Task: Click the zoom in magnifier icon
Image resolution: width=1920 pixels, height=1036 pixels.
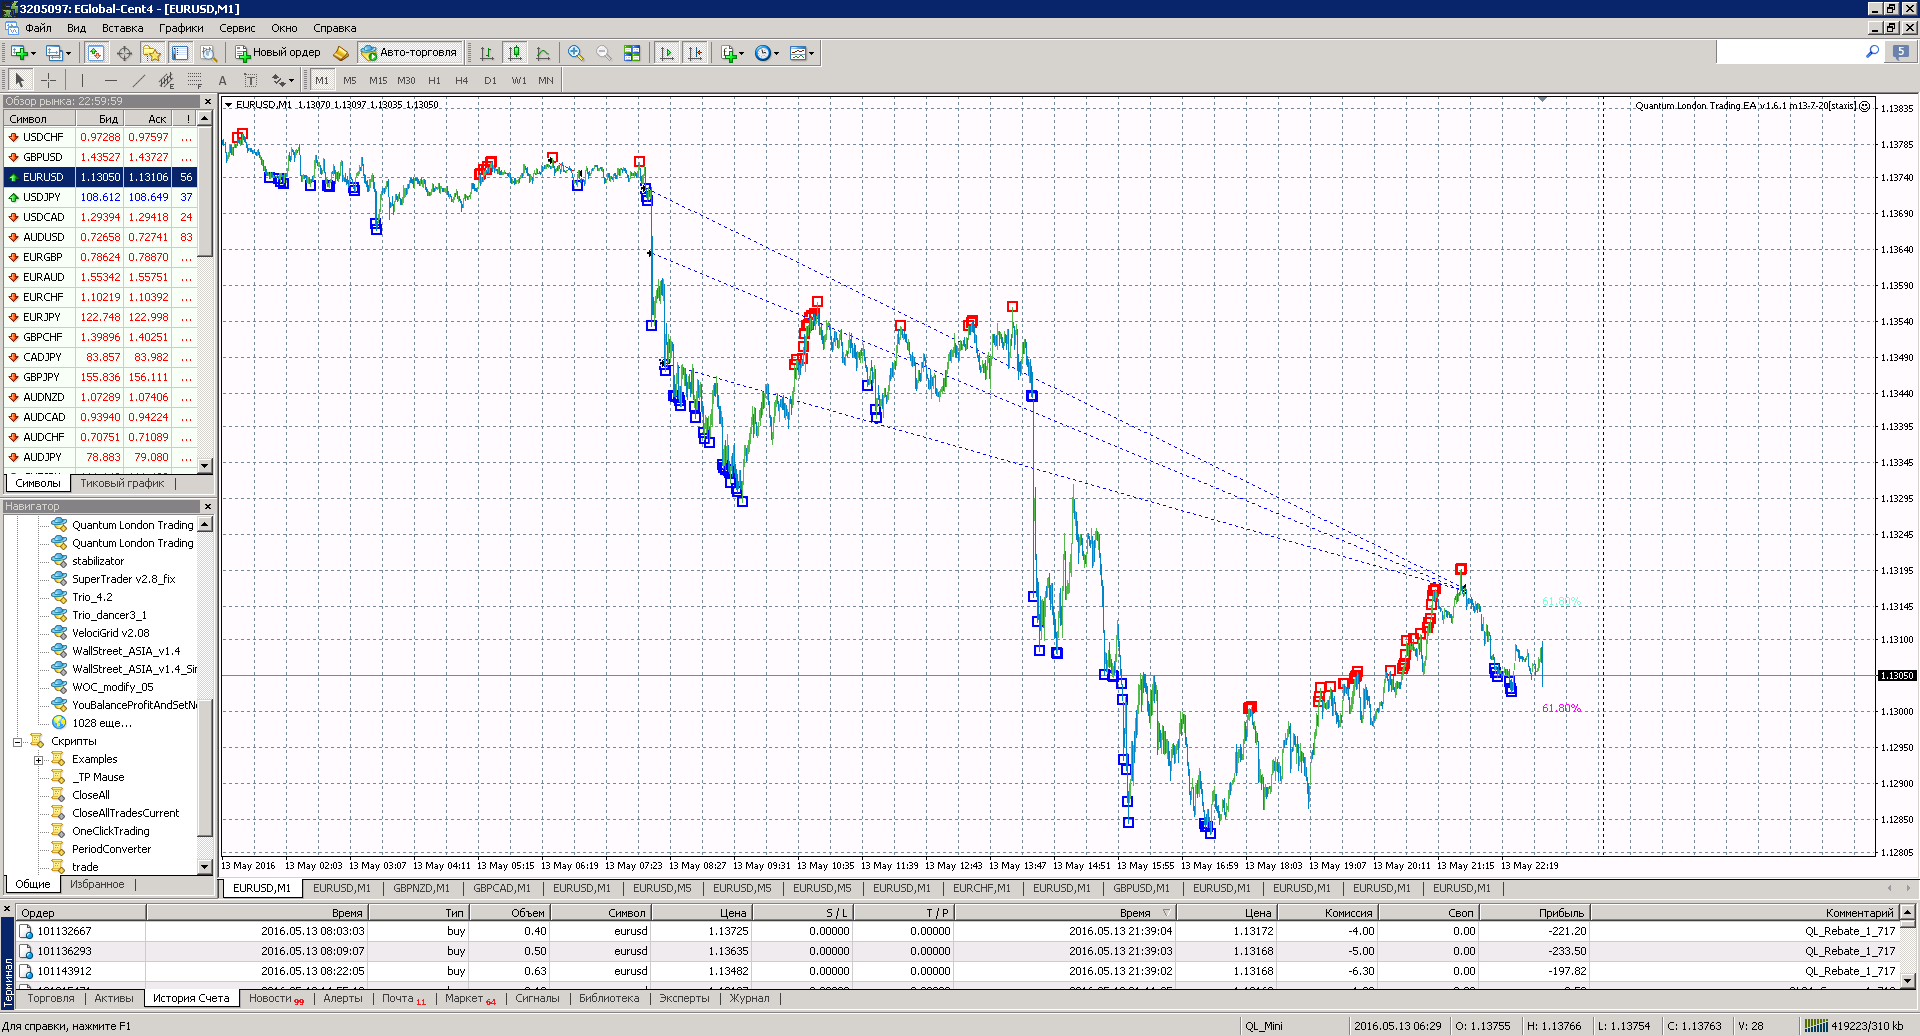Action: pyautogui.click(x=576, y=53)
